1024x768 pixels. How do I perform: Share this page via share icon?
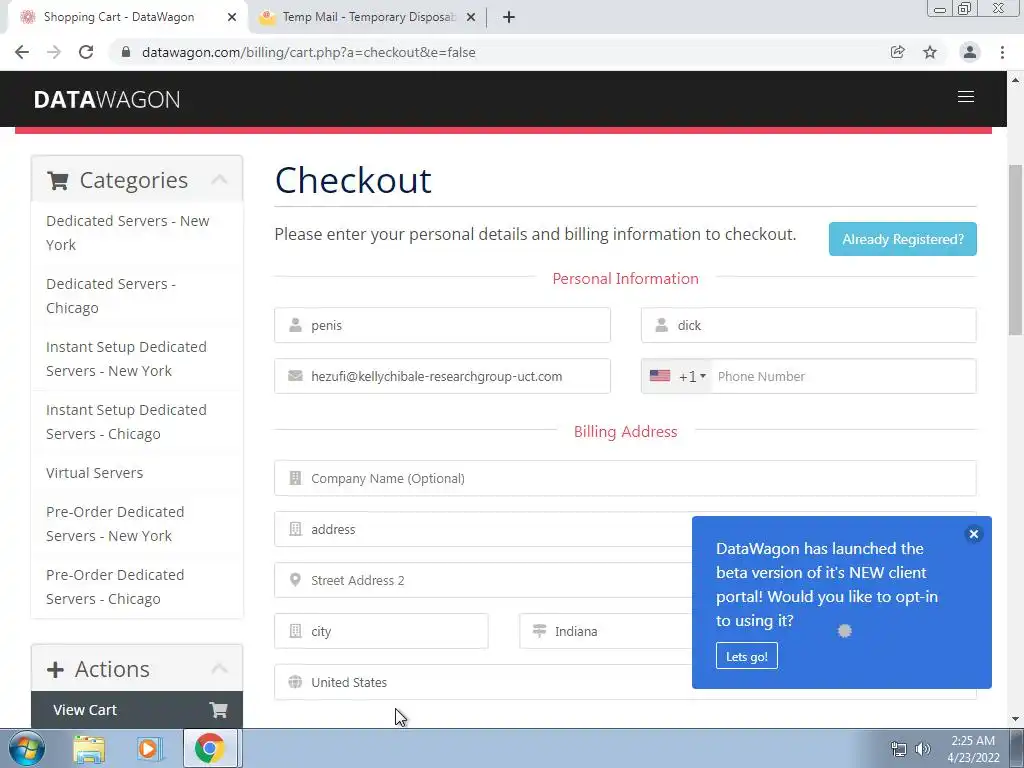[x=897, y=52]
